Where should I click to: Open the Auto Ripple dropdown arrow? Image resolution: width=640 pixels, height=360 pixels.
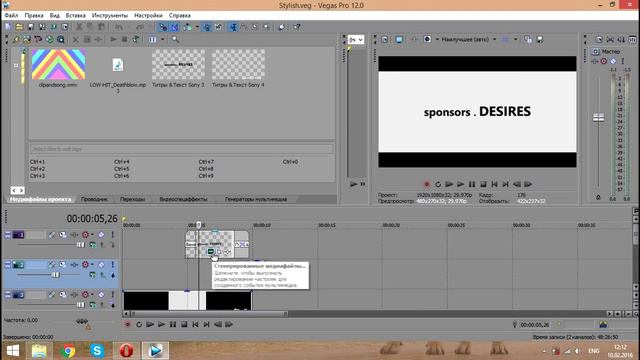198,27
